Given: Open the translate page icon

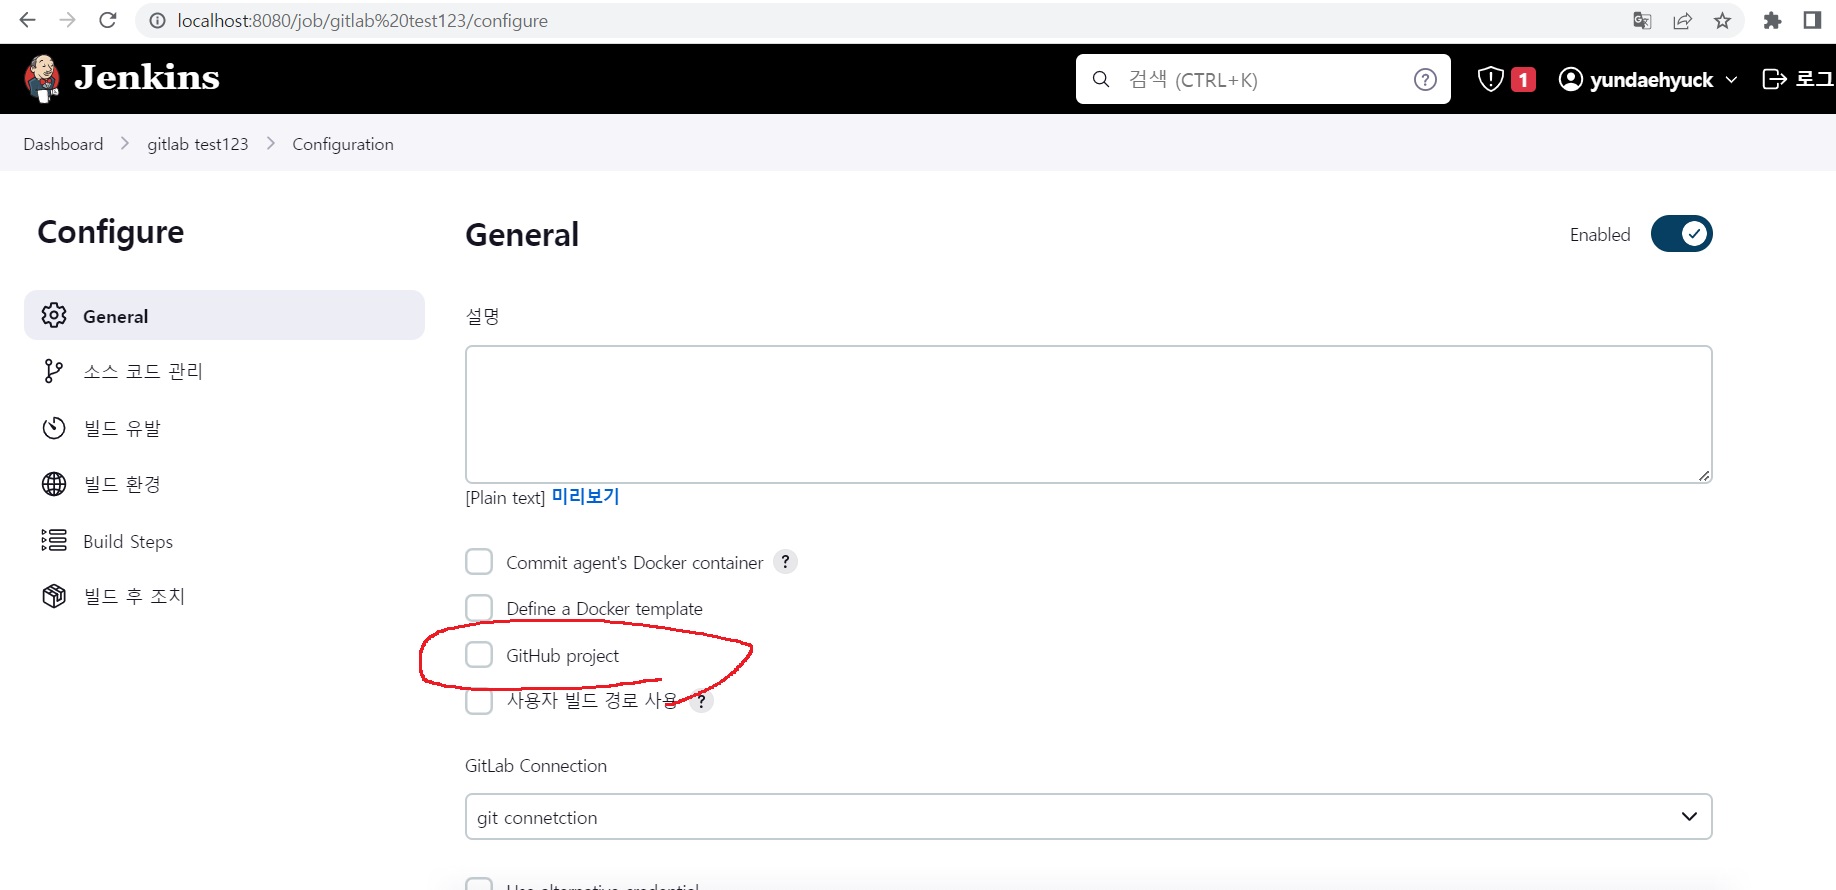Looking at the screenshot, I should (x=1642, y=20).
